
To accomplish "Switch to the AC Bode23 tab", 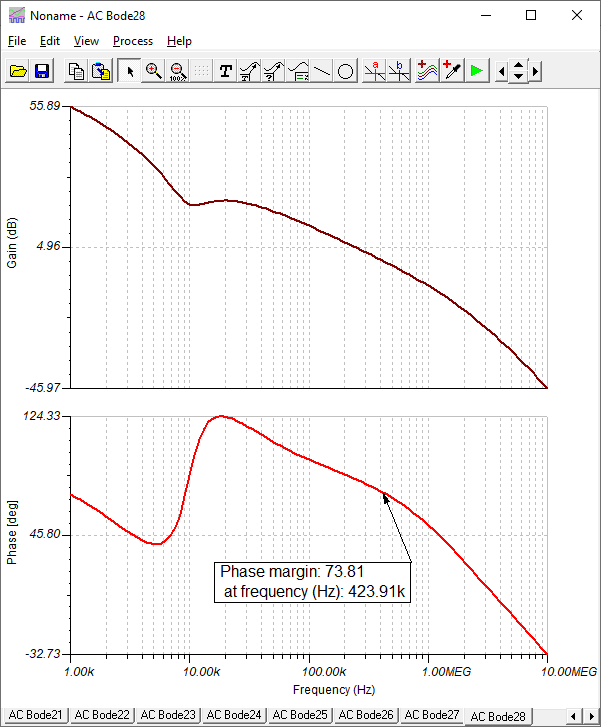I will coord(168,714).
